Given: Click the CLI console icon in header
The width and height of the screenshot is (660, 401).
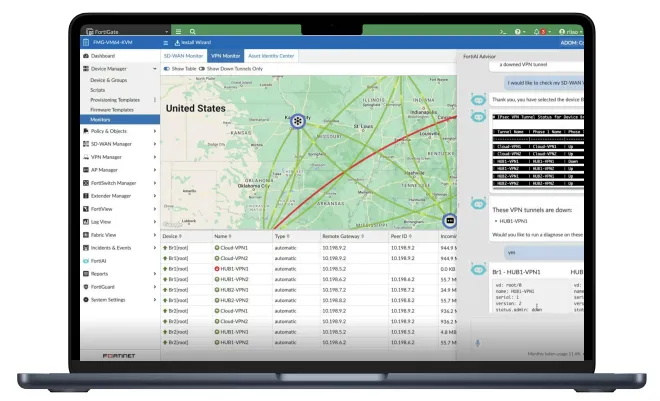Looking at the screenshot, I should pos(503,32).
